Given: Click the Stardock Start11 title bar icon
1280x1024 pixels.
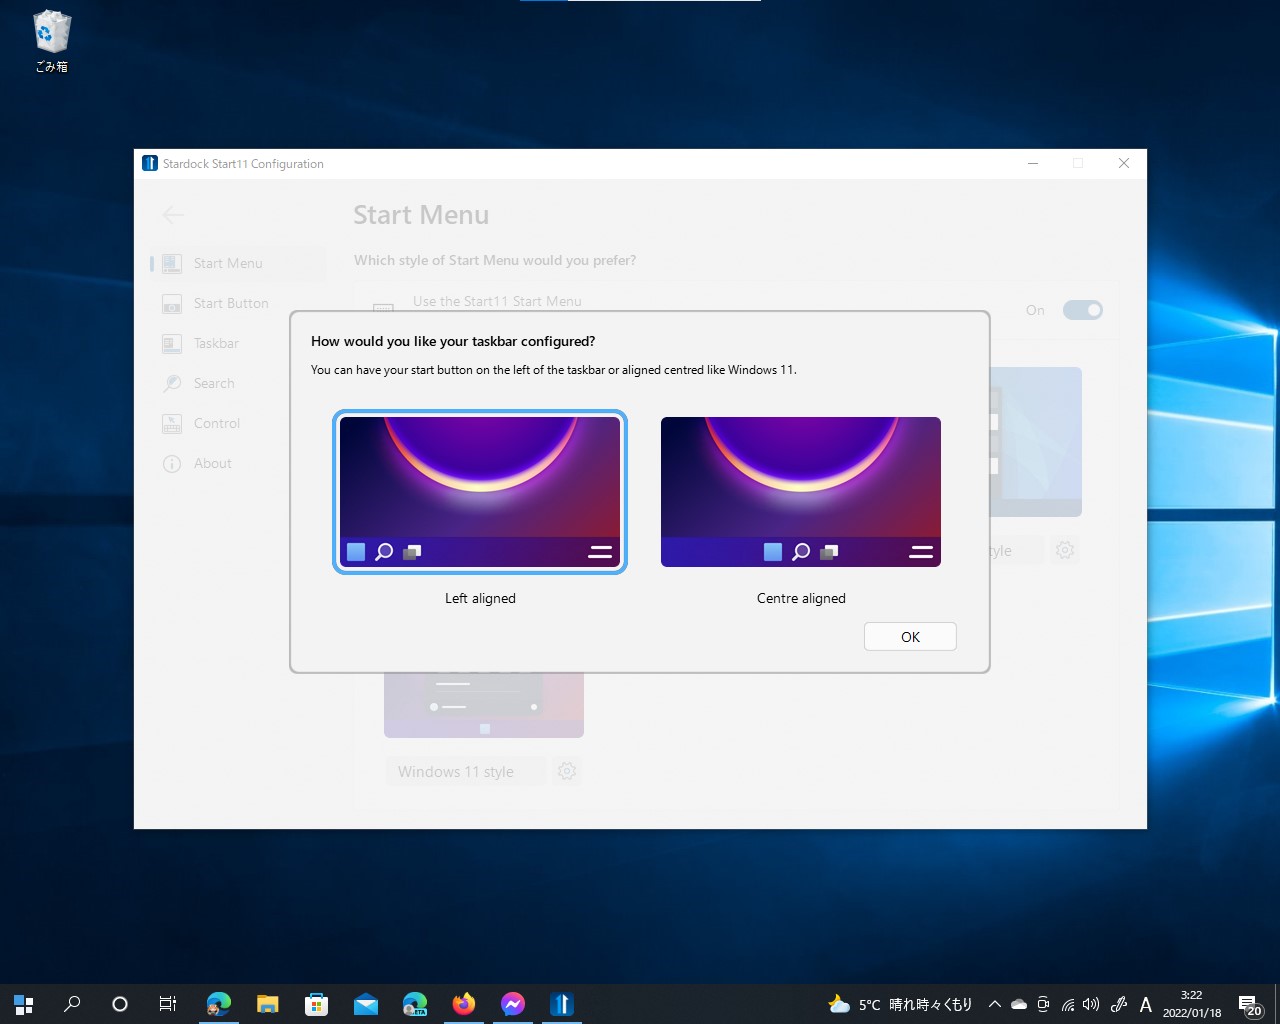Looking at the screenshot, I should coord(150,163).
